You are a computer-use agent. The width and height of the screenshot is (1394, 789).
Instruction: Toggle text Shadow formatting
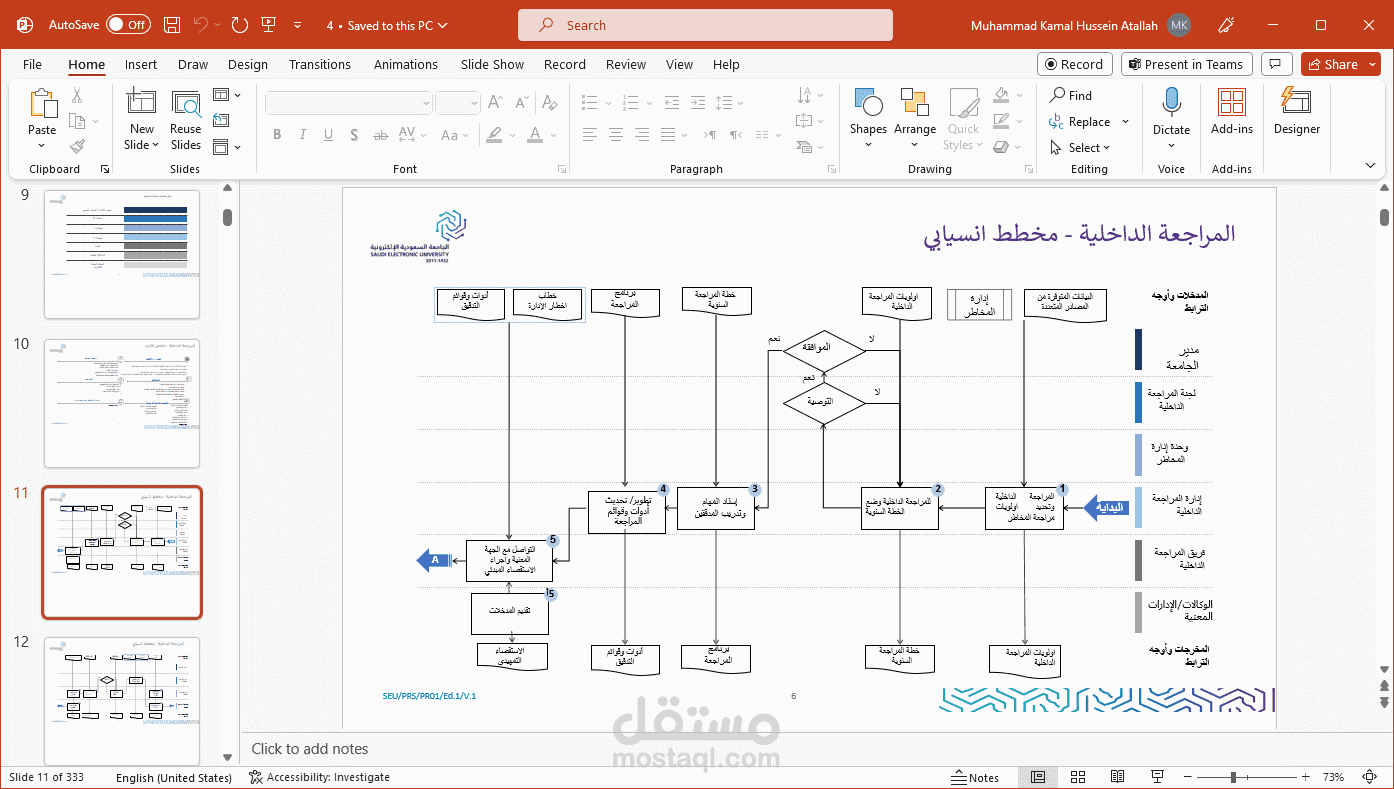(354, 135)
